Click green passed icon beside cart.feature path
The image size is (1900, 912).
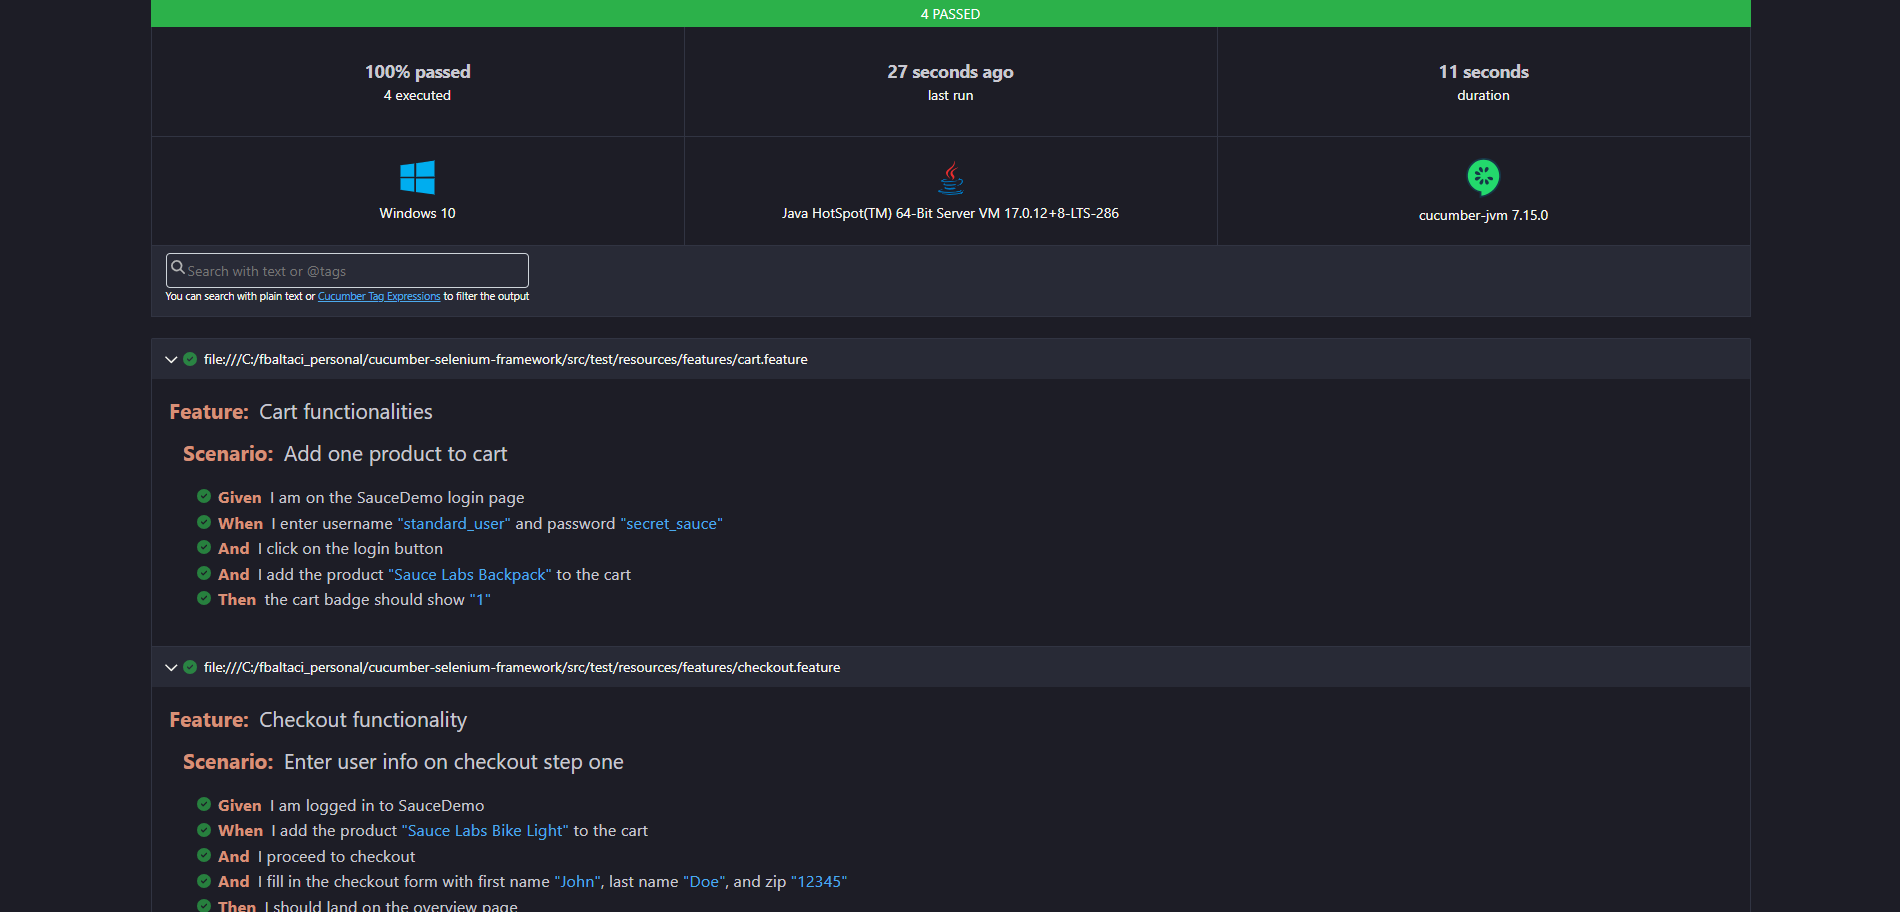pyautogui.click(x=190, y=359)
